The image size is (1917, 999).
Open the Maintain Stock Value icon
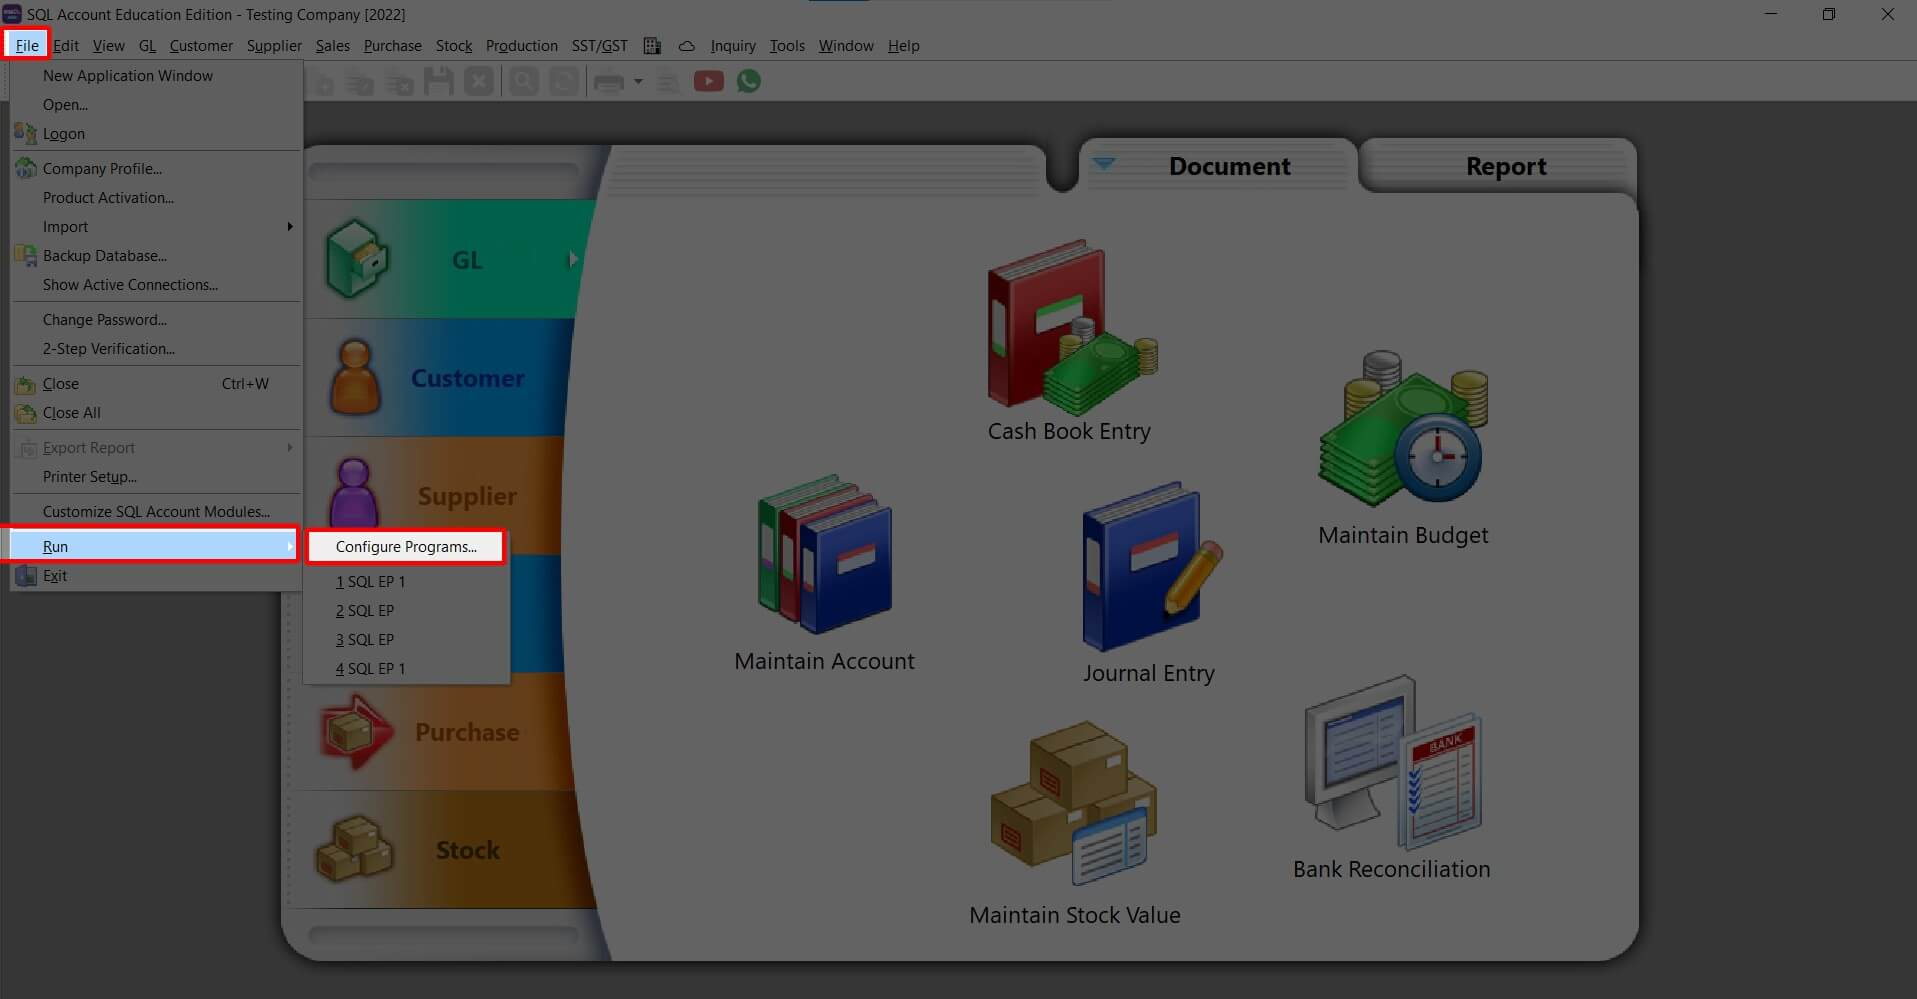[x=1074, y=803]
